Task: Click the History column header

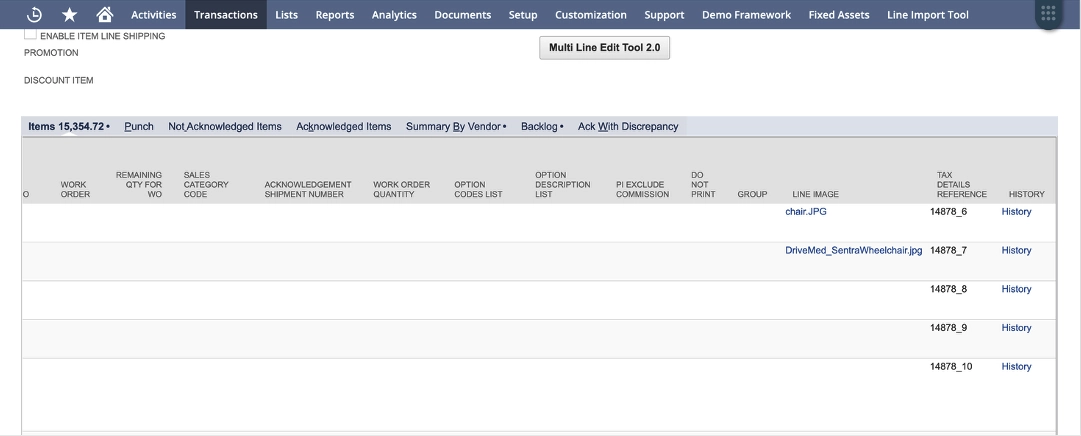Action: click(1027, 195)
